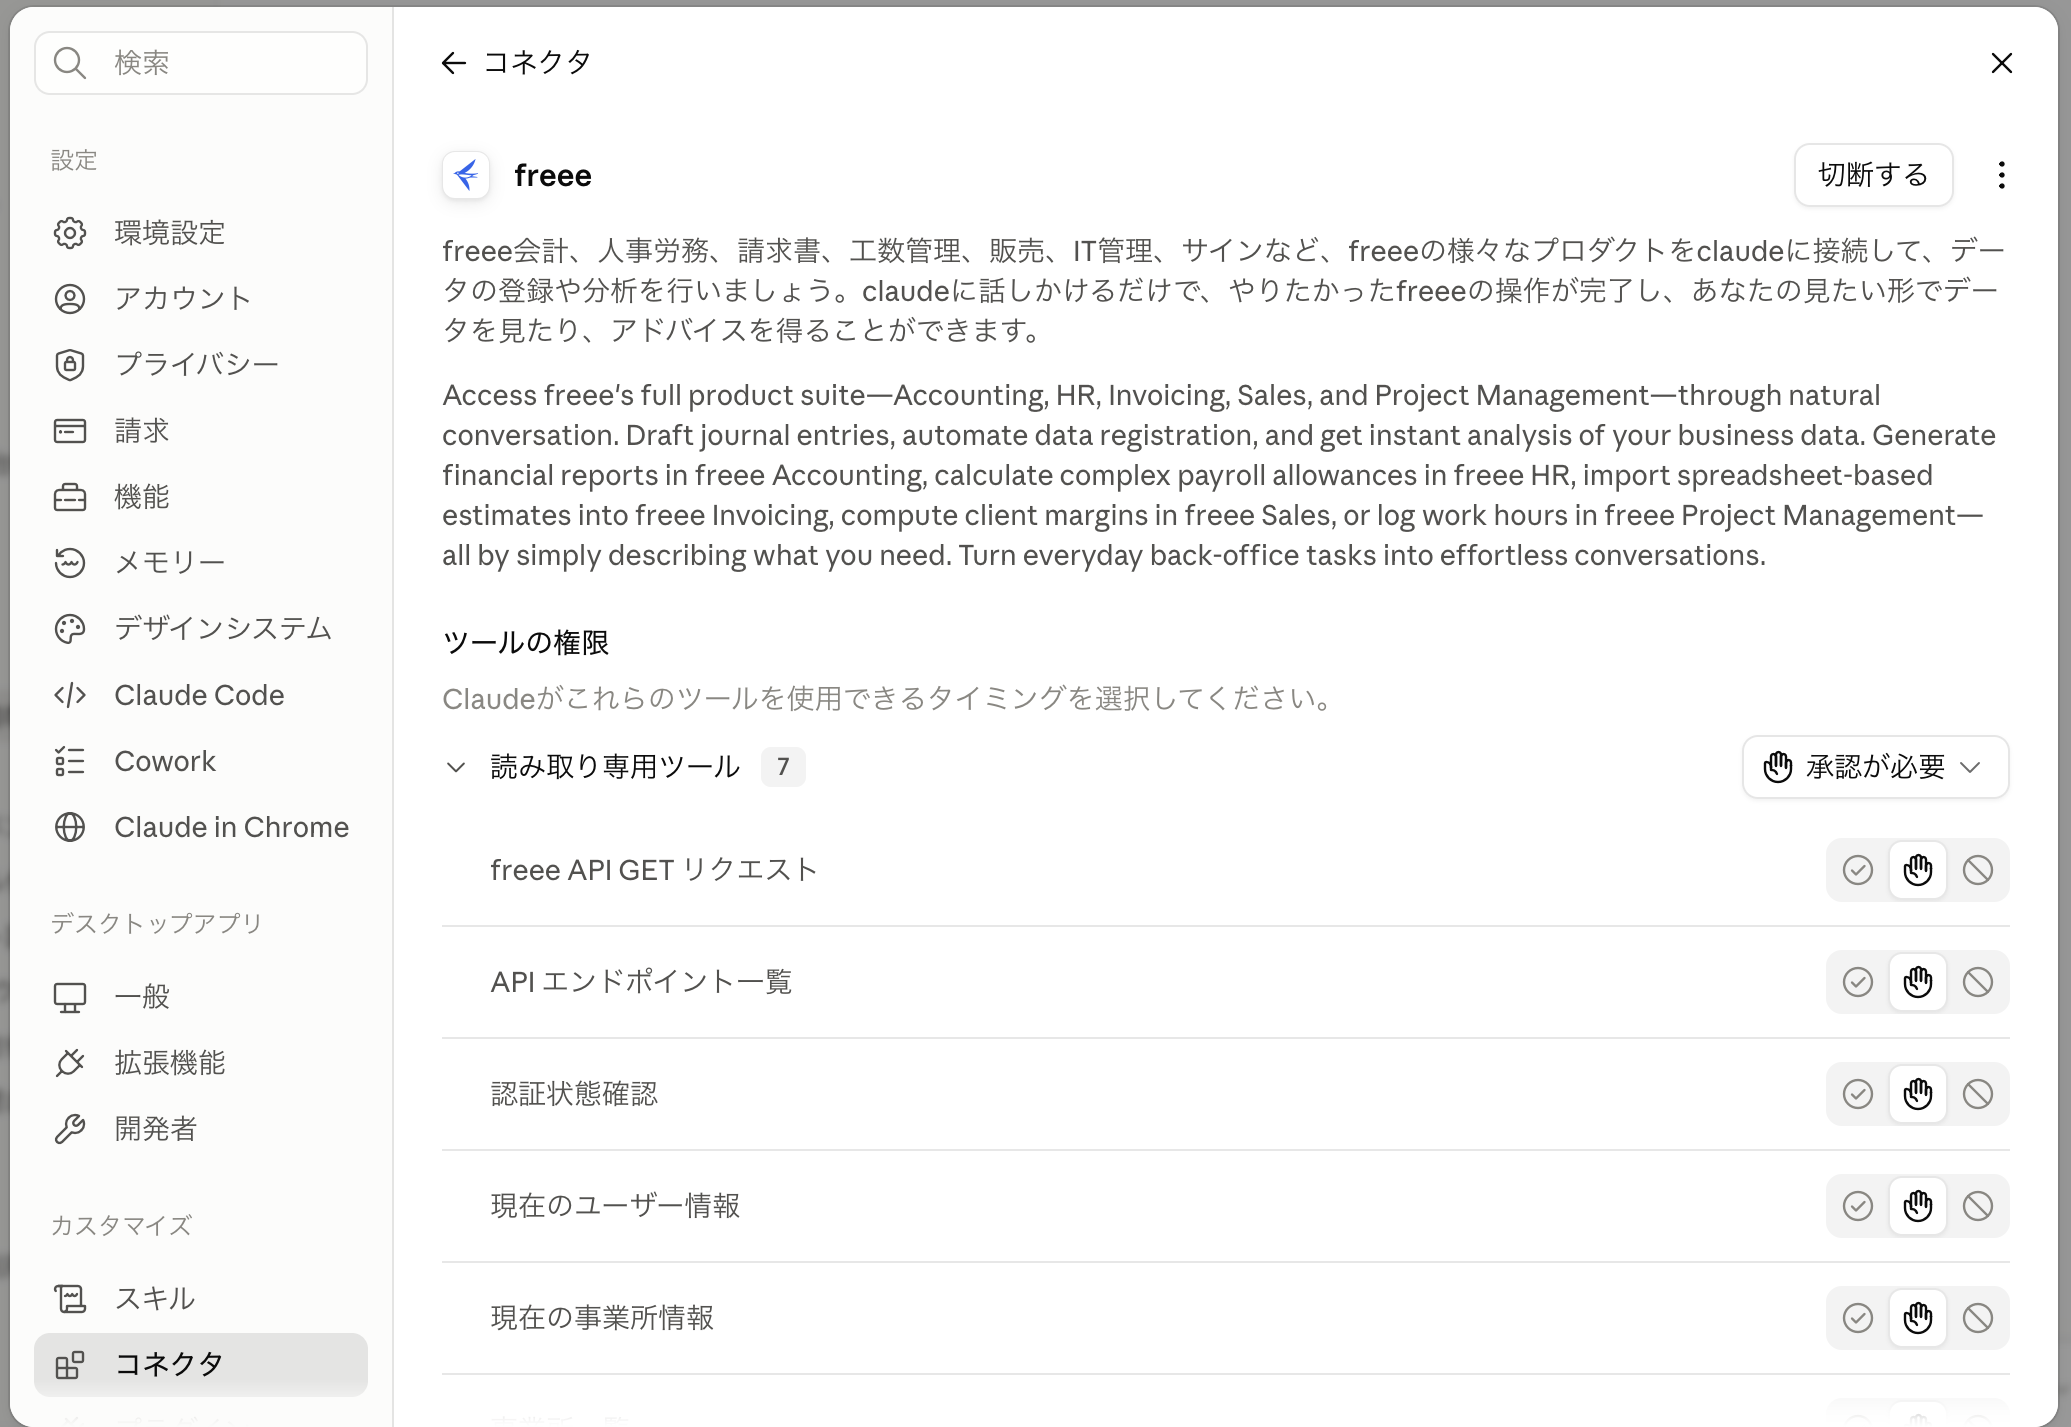The height and width of the screenshot is (1427, 2071).
Task: Click the monitor icon beside 一般
Action: 70,997
